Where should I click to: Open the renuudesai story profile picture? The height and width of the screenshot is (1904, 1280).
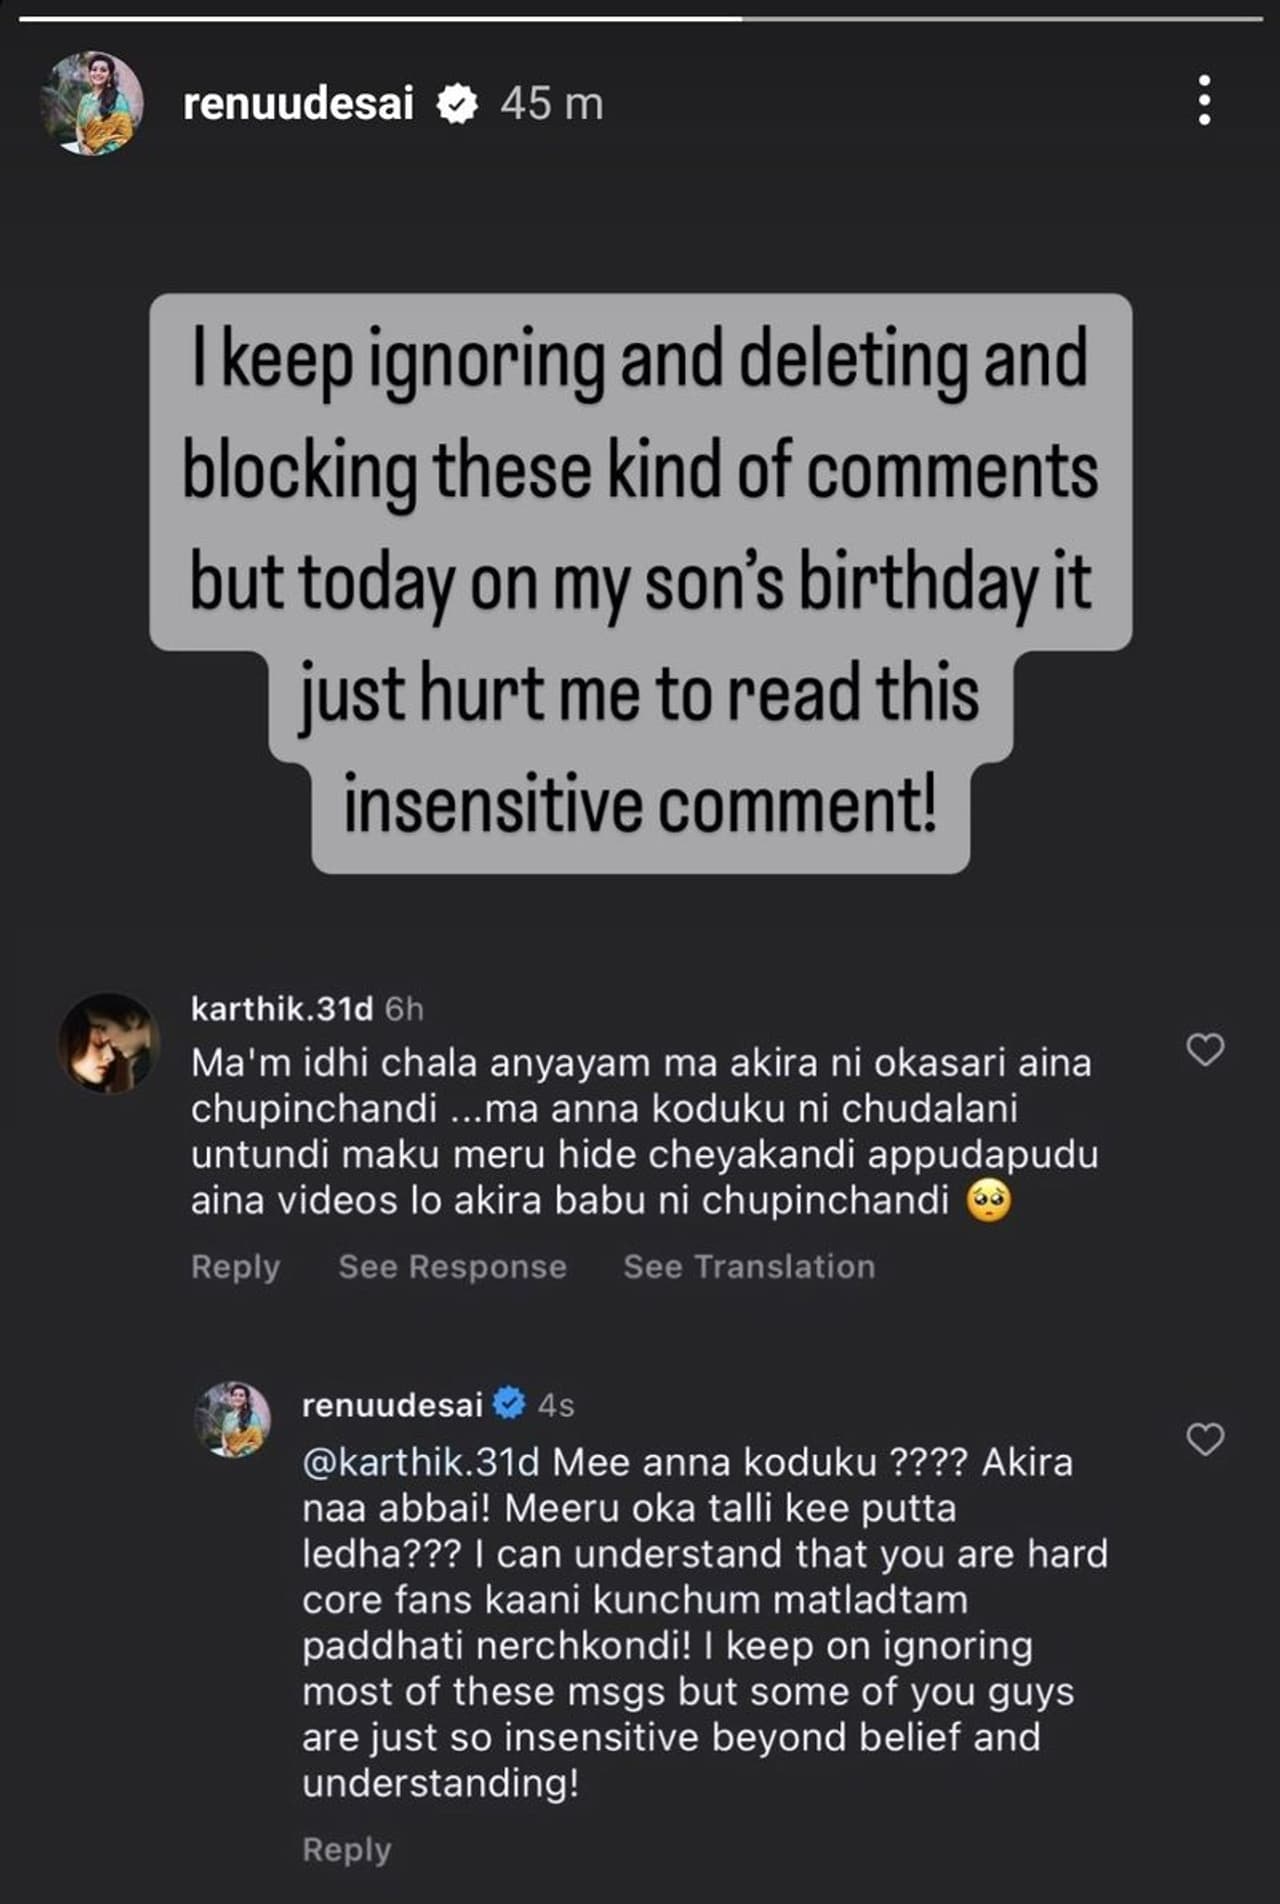[92, 103]
